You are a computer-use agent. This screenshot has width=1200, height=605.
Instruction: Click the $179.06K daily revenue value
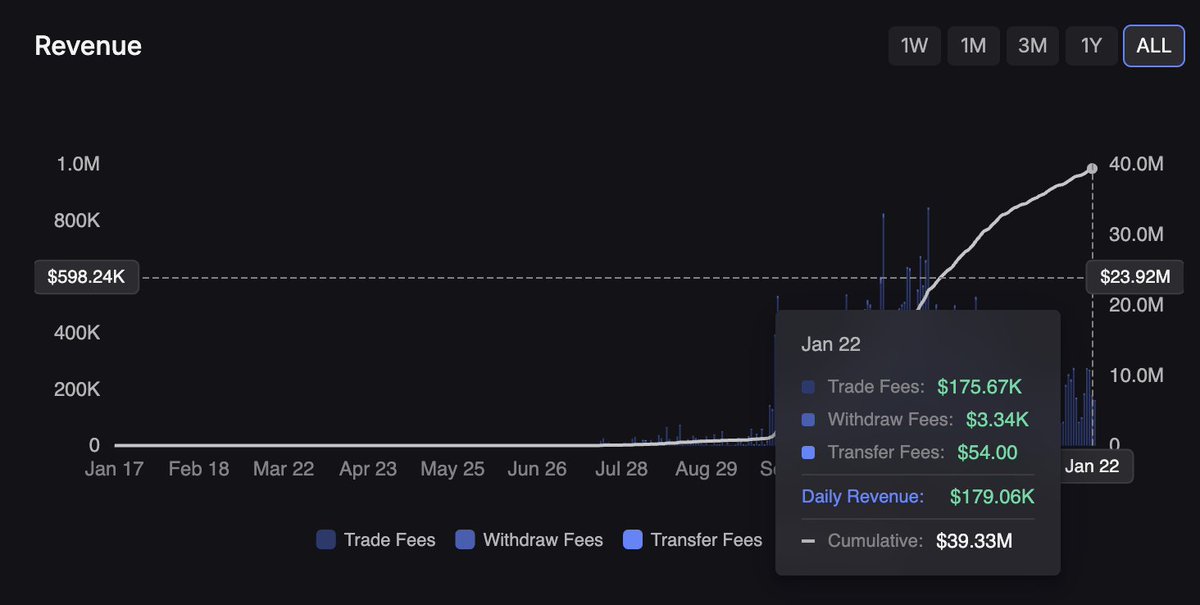click(x=992, y=496)
